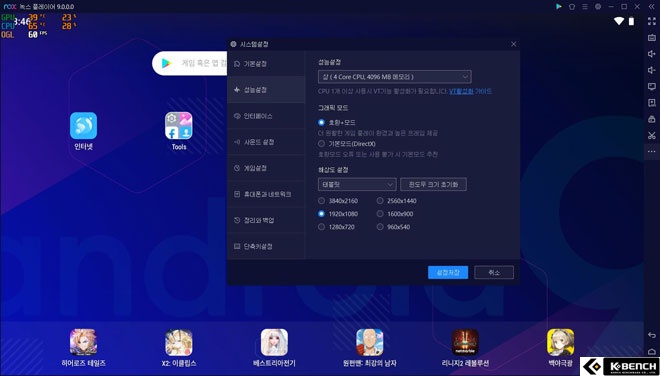This screenshot has height=376, width=660.
Task: Enter fullscreen from the side toolbar
Action: tap(652, 21)
